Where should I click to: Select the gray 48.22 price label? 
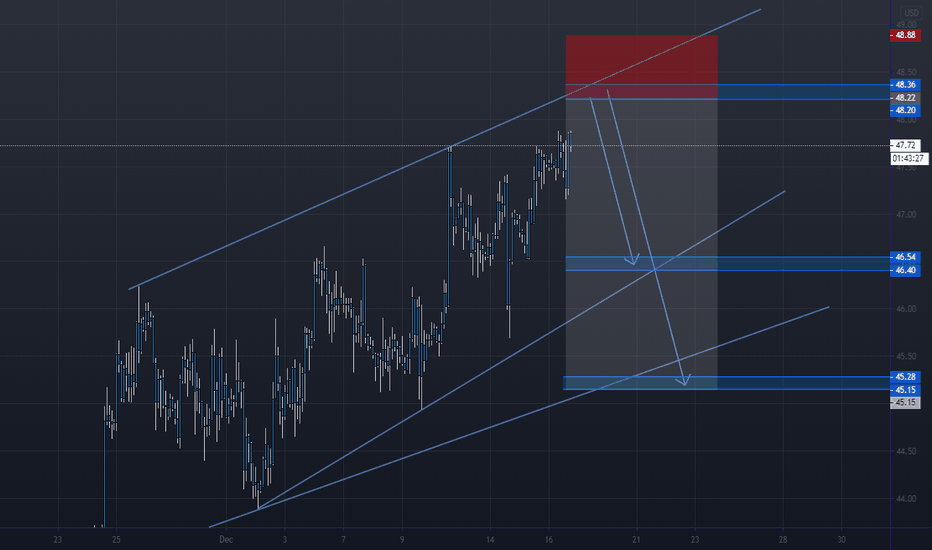[905, 98]
